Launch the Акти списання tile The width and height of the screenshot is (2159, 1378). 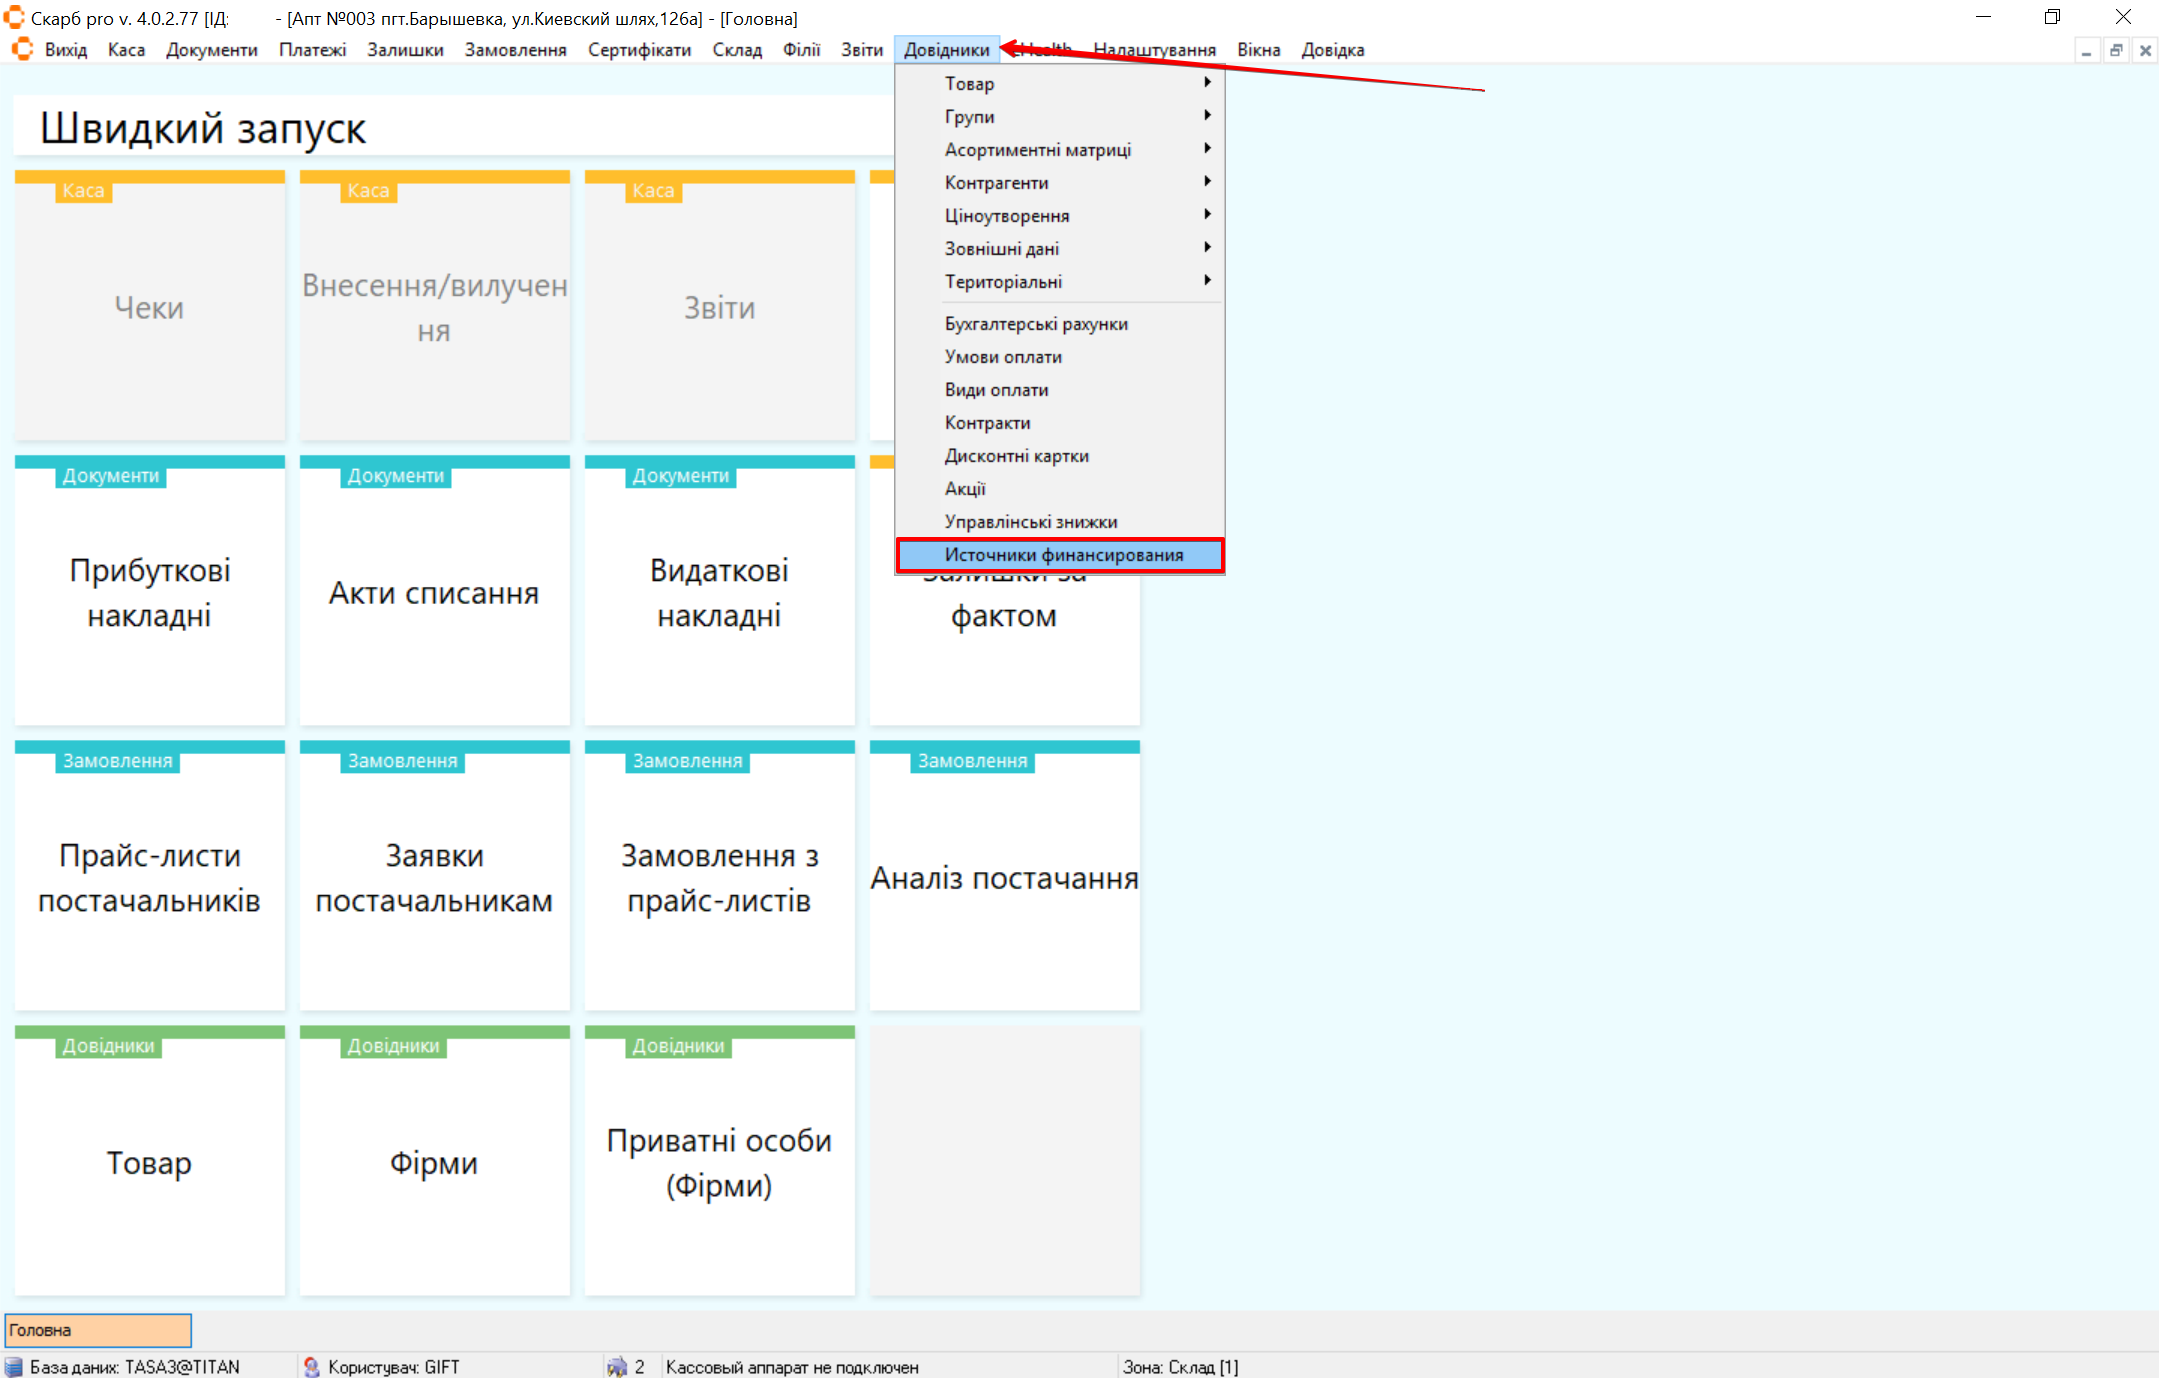[434, 592]
